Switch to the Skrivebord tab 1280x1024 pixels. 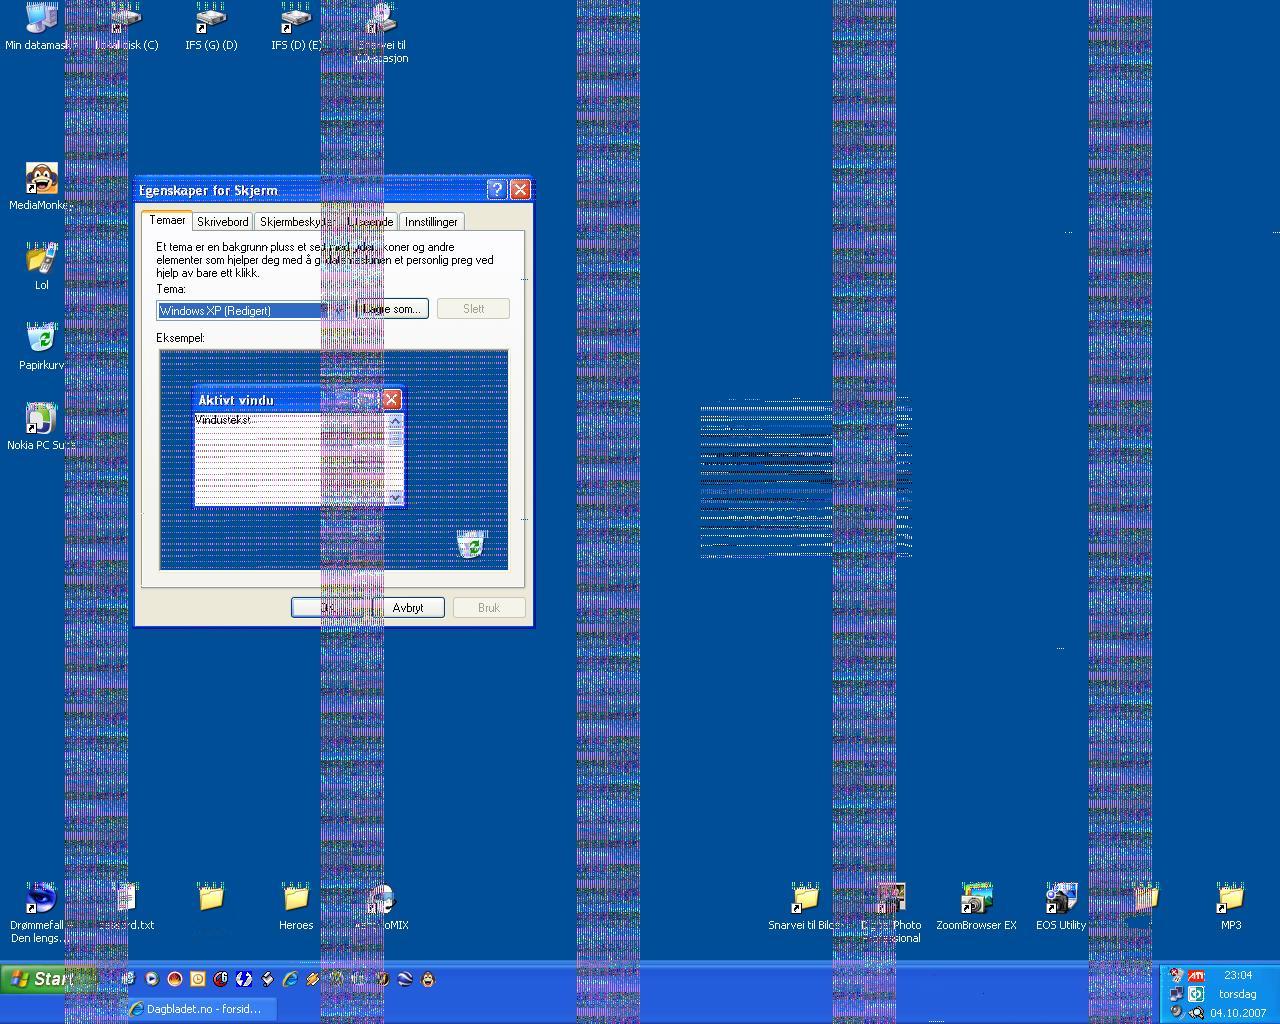pyautogui.click(x=222, y=222)
